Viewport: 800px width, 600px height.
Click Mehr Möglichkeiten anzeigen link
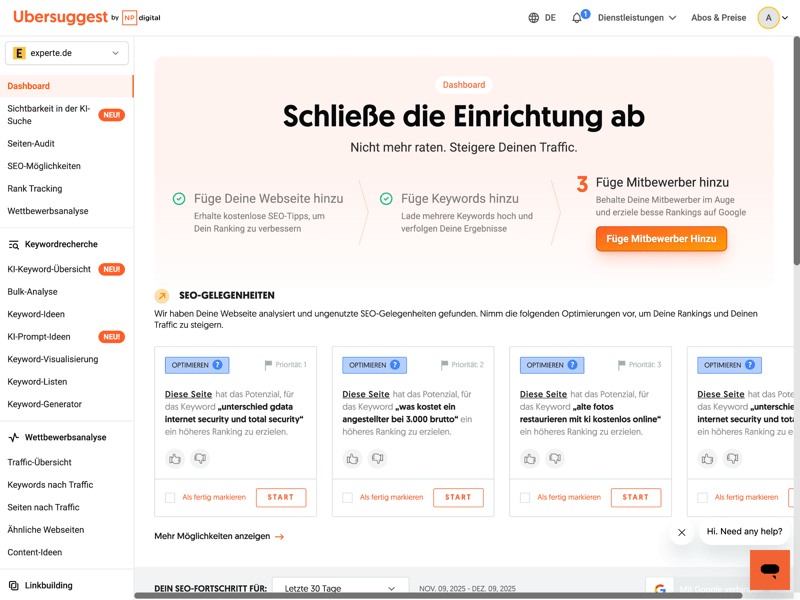tap(219, 536)
